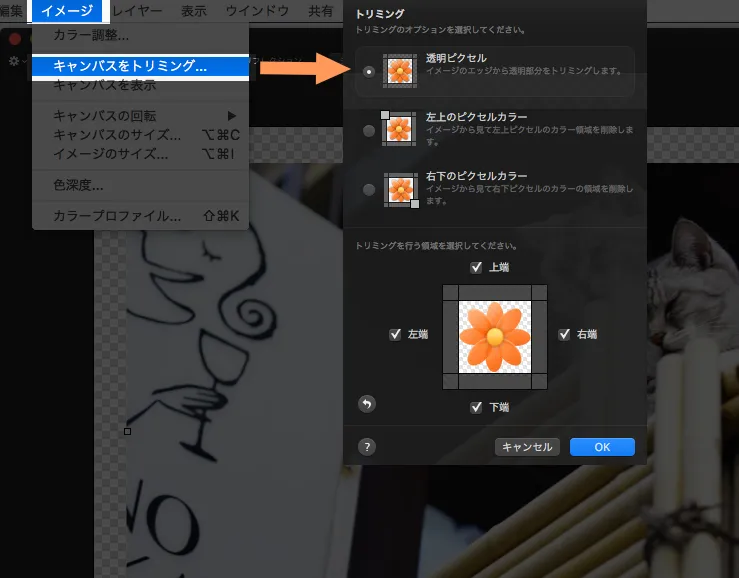This screenshot has width=739, height=578.
Task: Open help with the question mark button
Action: point(367,446)
